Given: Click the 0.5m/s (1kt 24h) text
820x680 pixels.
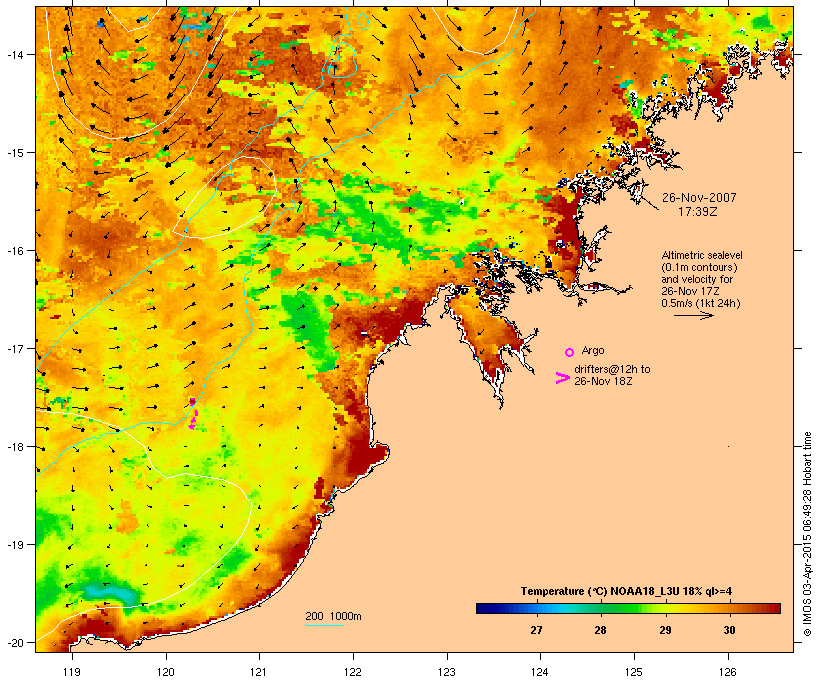Looking at the screenshot, I should tap(701, 303).
